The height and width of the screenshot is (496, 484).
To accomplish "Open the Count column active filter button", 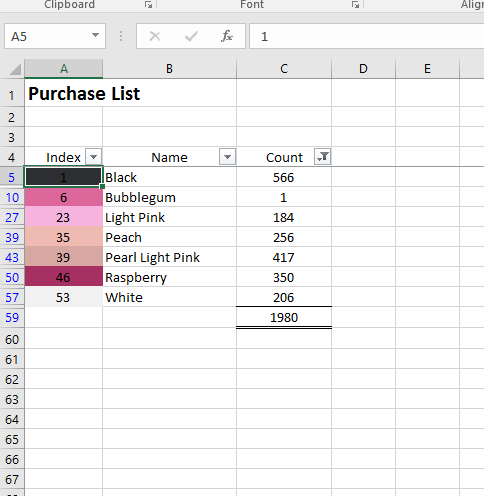I will coord(322,157).
